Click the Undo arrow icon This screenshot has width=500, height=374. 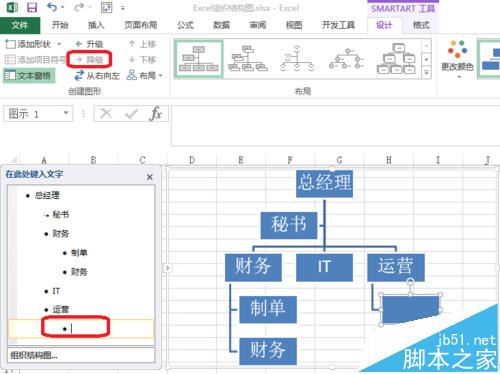[52, 7]
